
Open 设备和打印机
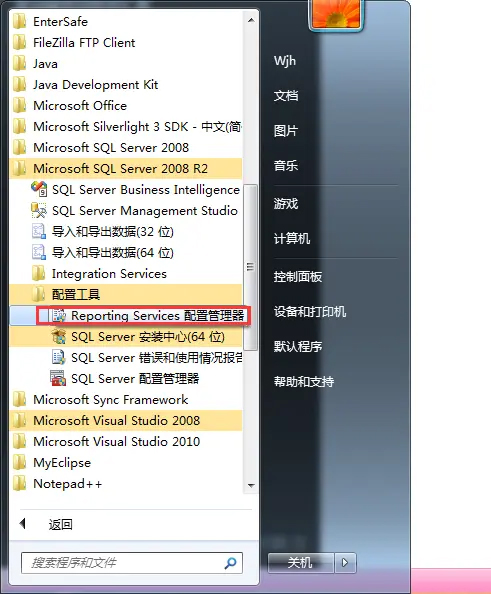pyautogui.click(x=310, y=312)
